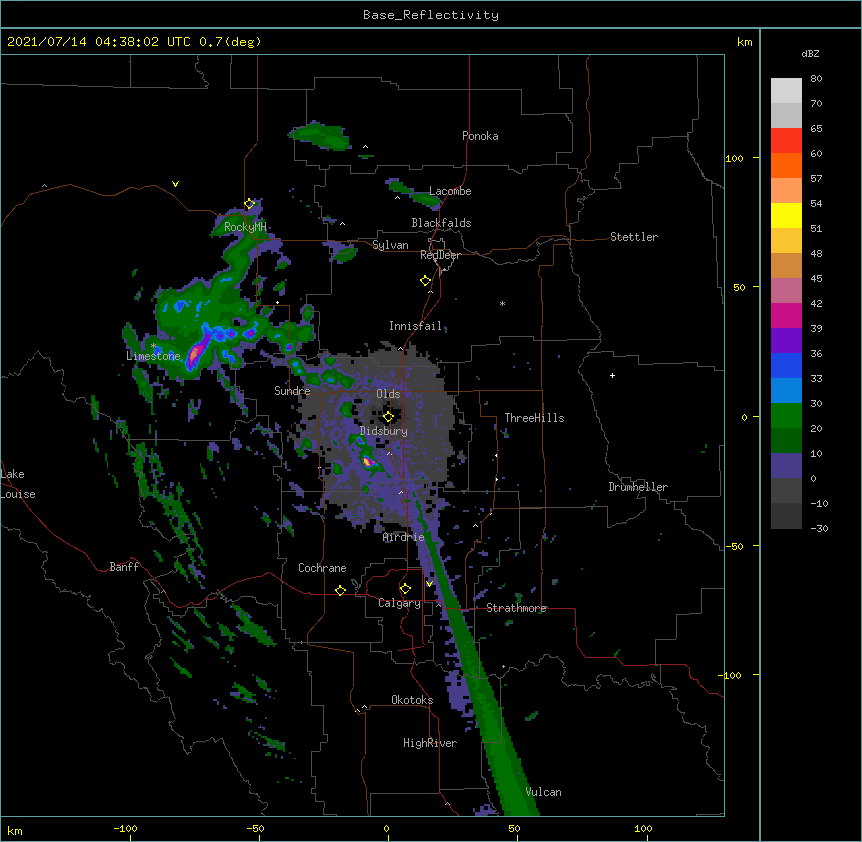This screenshot has height=842, width=862.
Task: Select the red 60-65 dBZ legend swatch
Action: [786, 141]
